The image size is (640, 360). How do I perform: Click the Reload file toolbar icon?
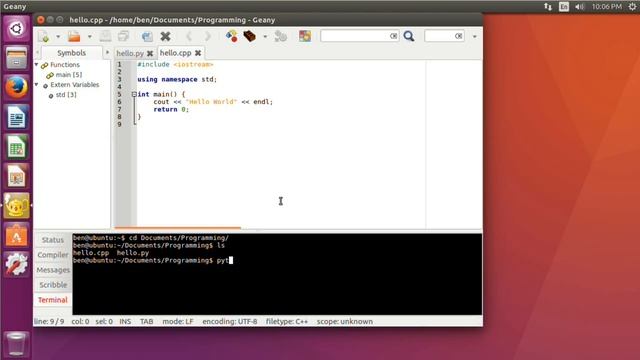(147, 36)
